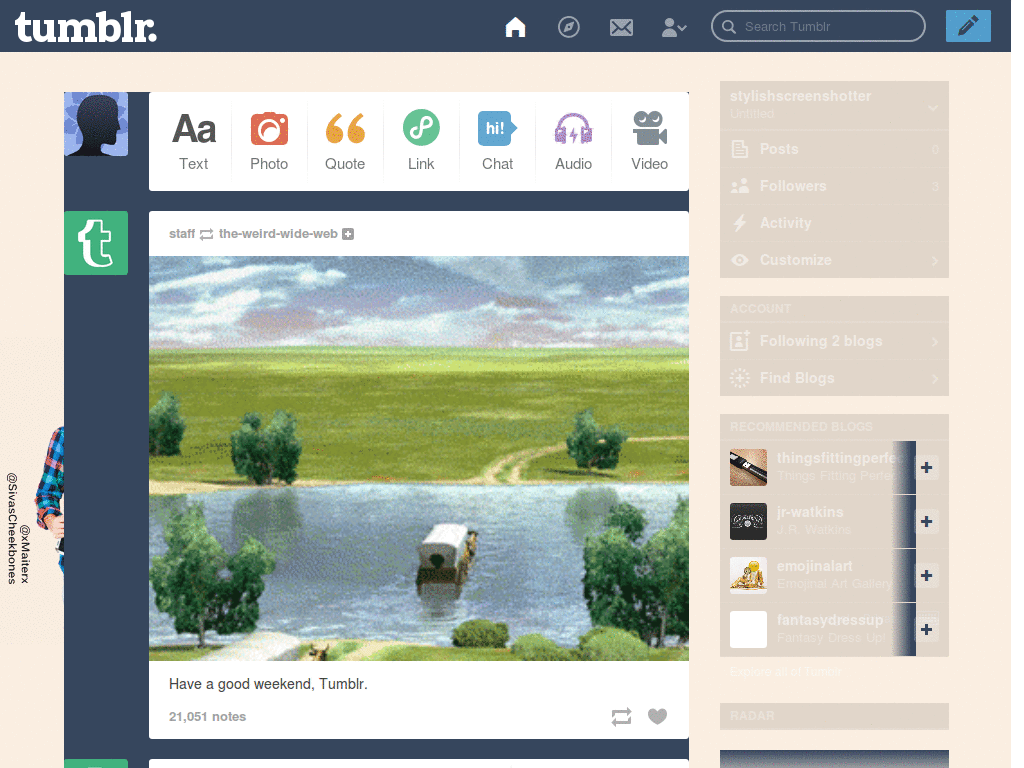
Task: Follow thingsfittingperfectly with plus button
Action: (x=926, y=468)
